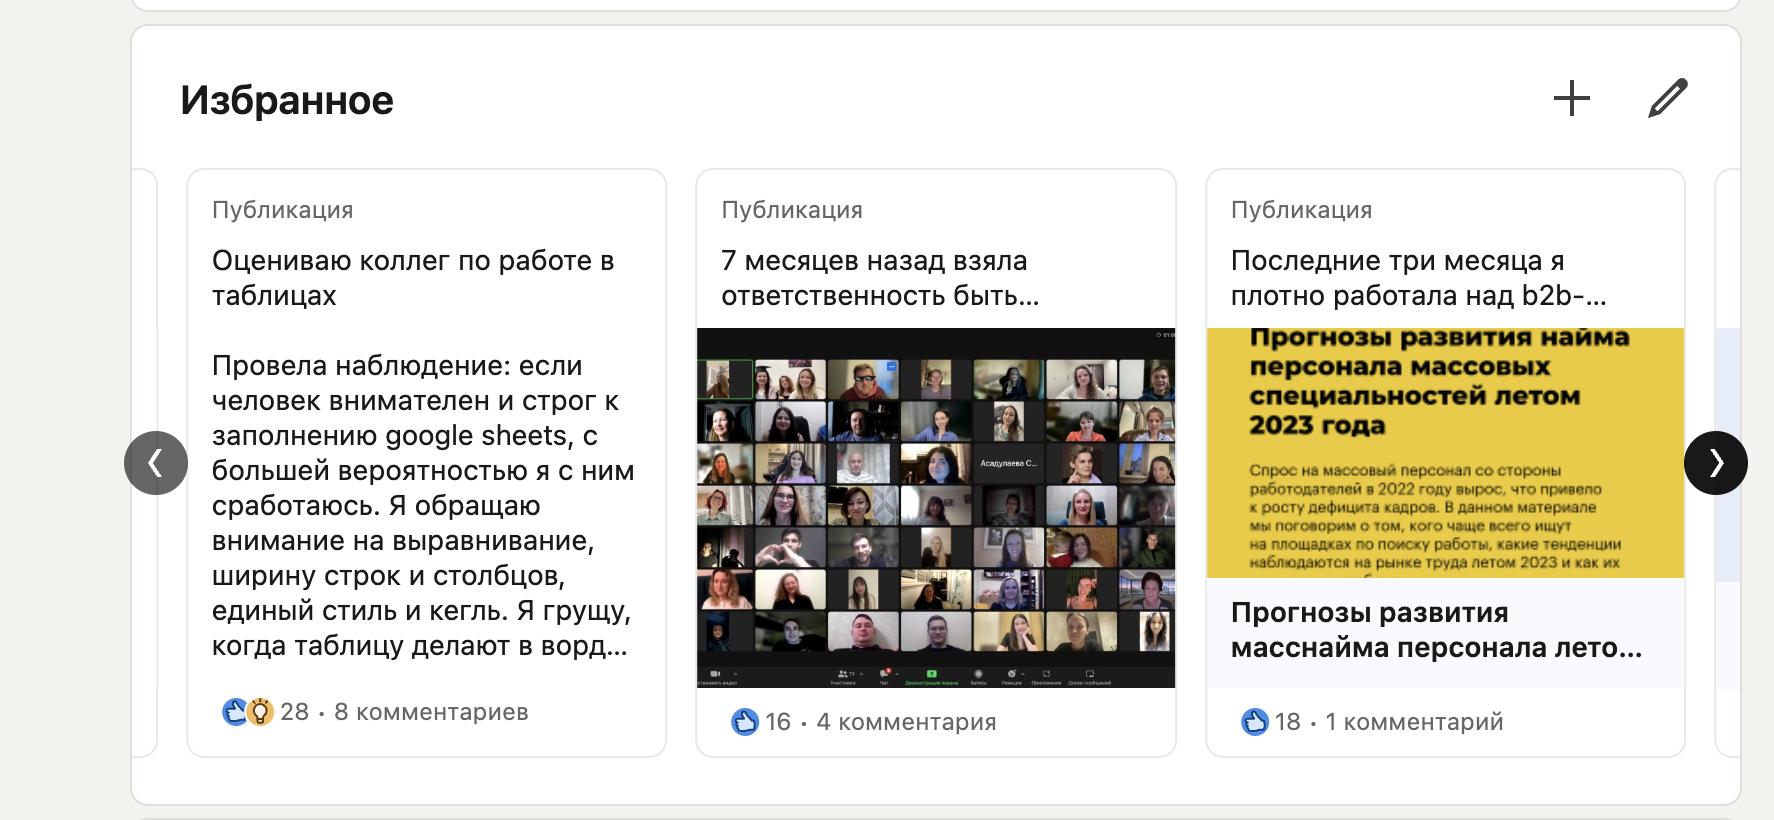Click the Избранное section heading
The width and height of the screenshot is (1774, 820).
[x=287, y=101]
